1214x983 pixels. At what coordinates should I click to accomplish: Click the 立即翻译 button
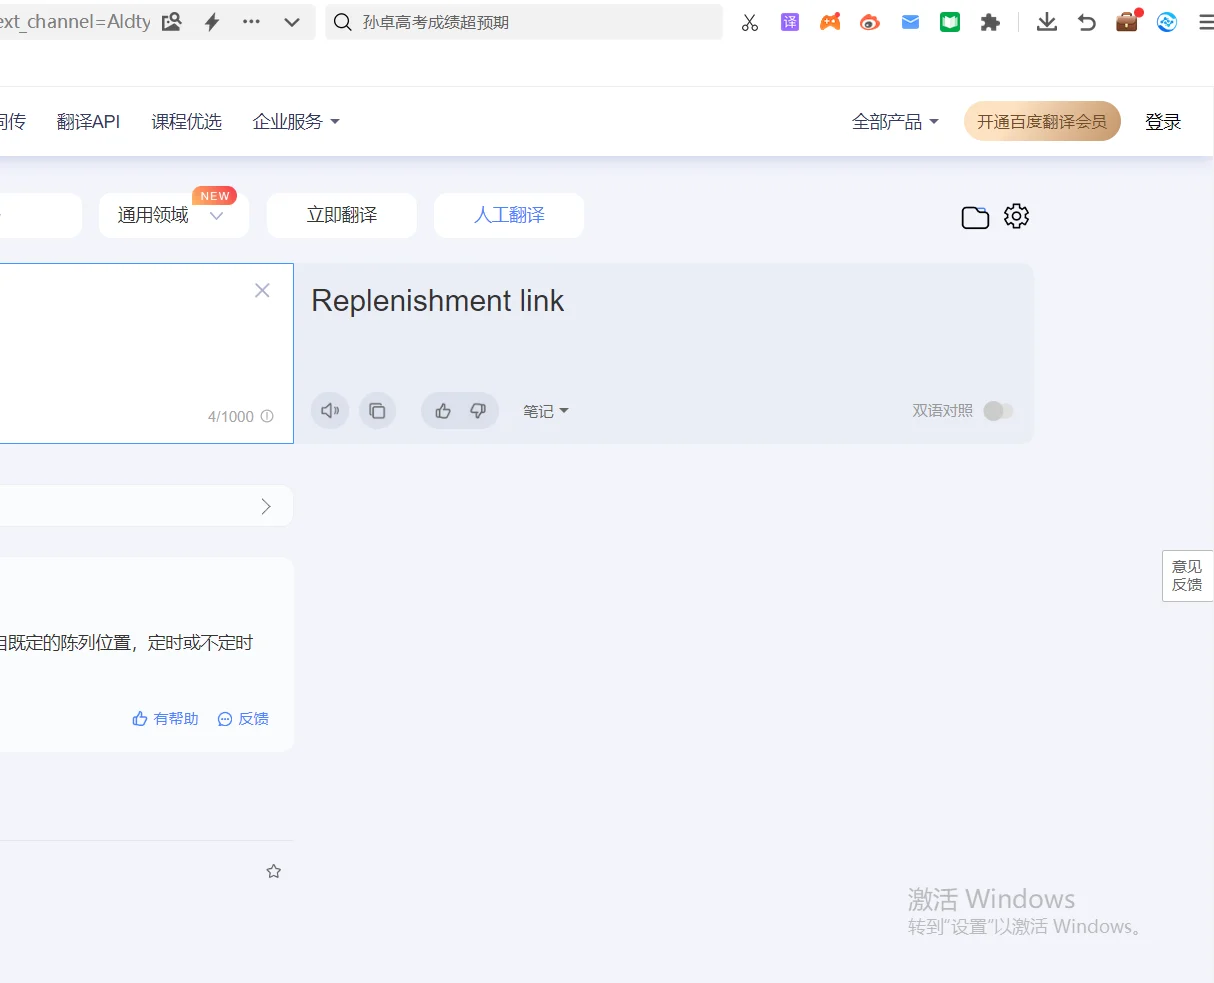tap(342, 215)
